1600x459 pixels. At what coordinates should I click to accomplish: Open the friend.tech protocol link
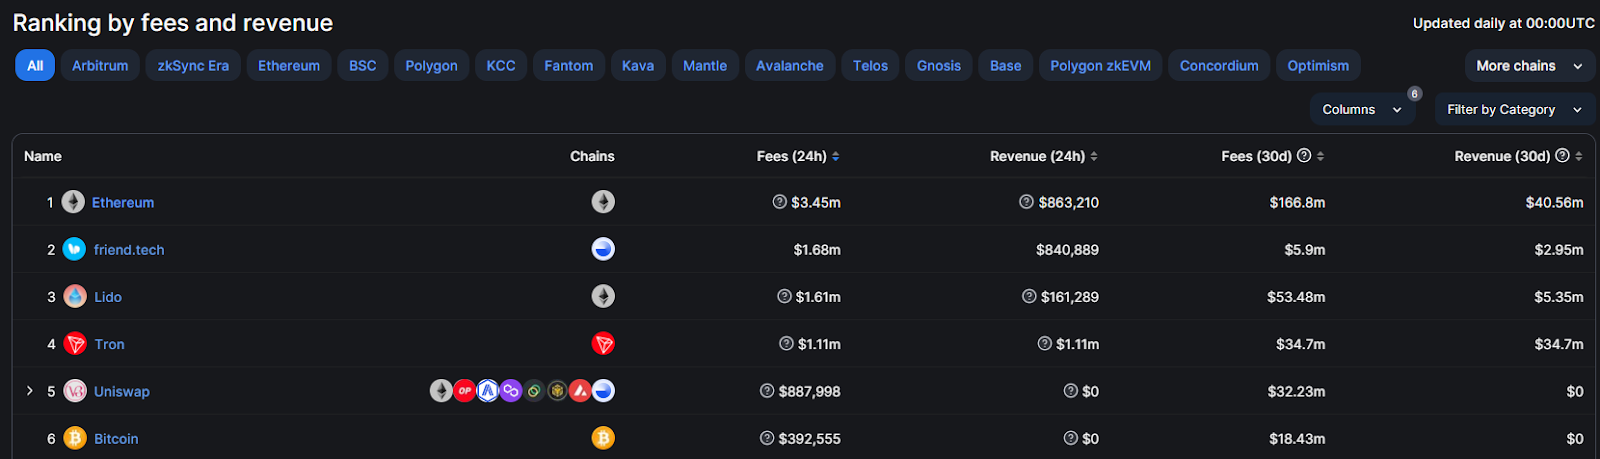coord(129,249)
